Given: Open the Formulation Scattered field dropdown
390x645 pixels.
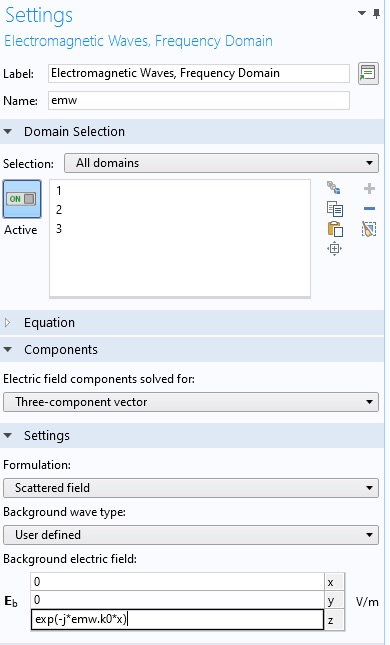Looking at the screenshot, I should (191, 488).
